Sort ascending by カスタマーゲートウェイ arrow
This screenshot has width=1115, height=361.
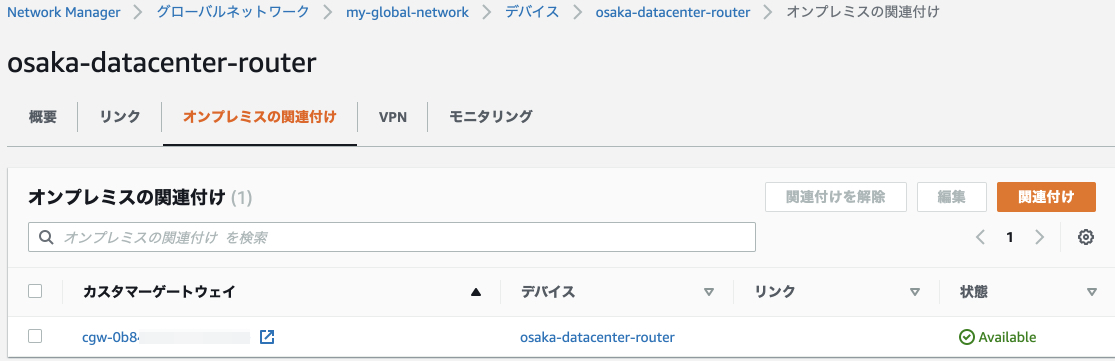click(476, 291)
